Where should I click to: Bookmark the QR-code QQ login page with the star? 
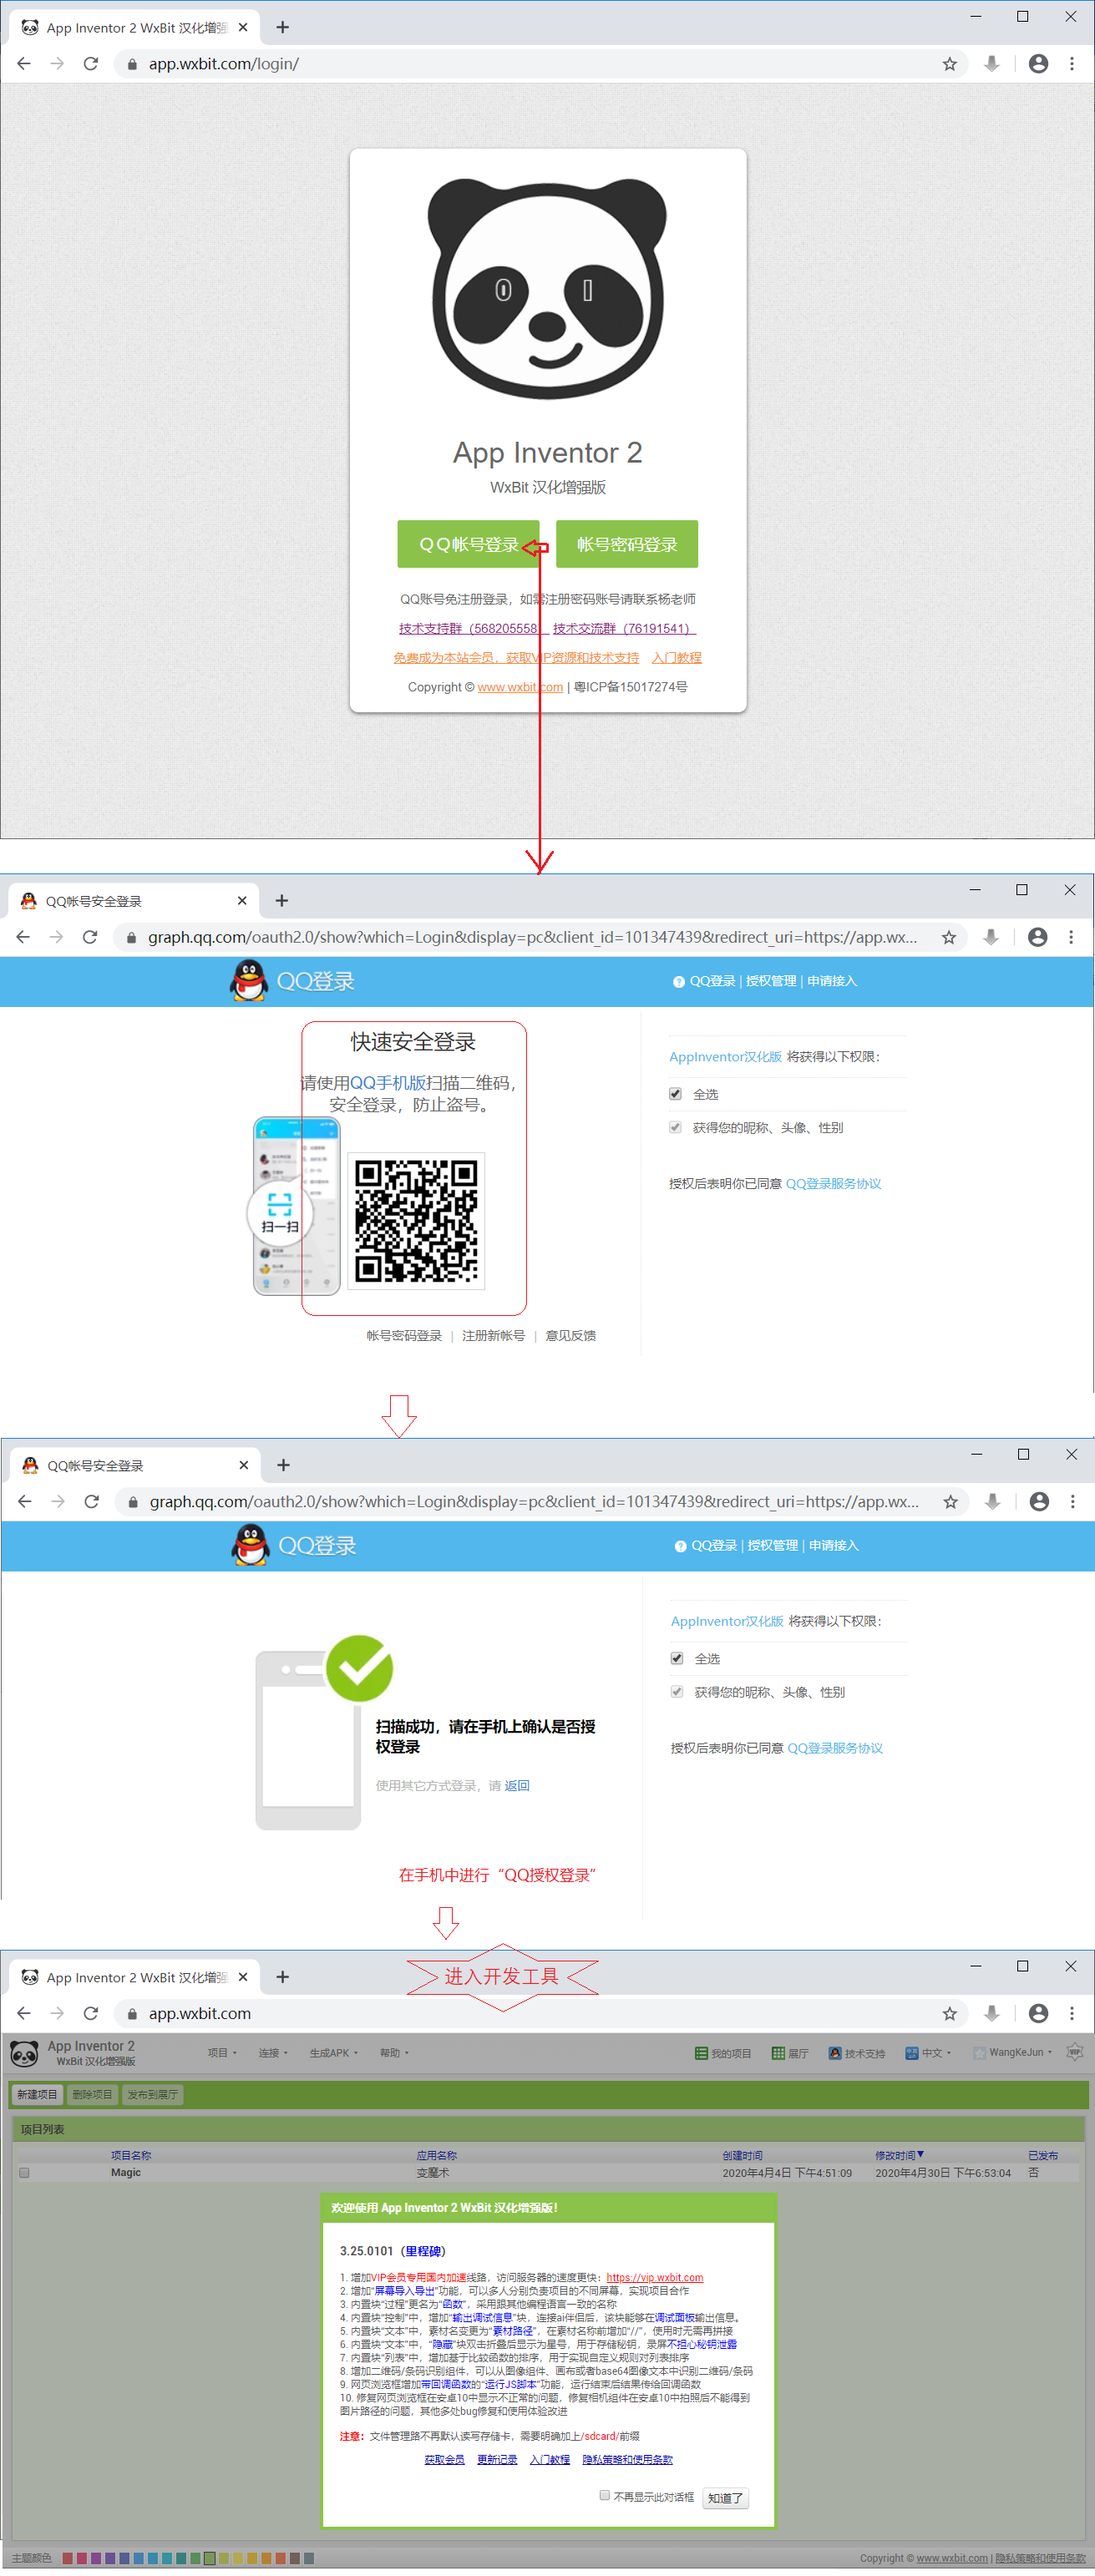pos(948,937)
